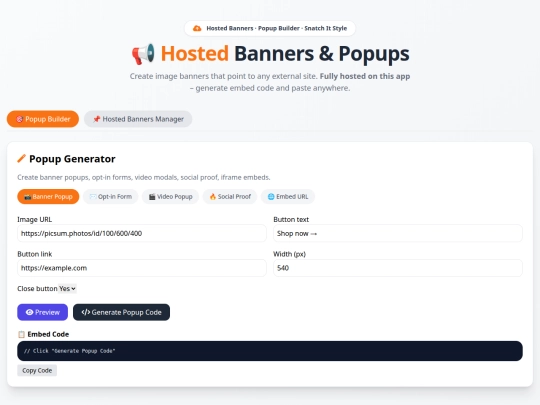This screenshot has height=405, width=540.
Task: Click the code brackets icon on Generate button
Action: tap(86, 312)
